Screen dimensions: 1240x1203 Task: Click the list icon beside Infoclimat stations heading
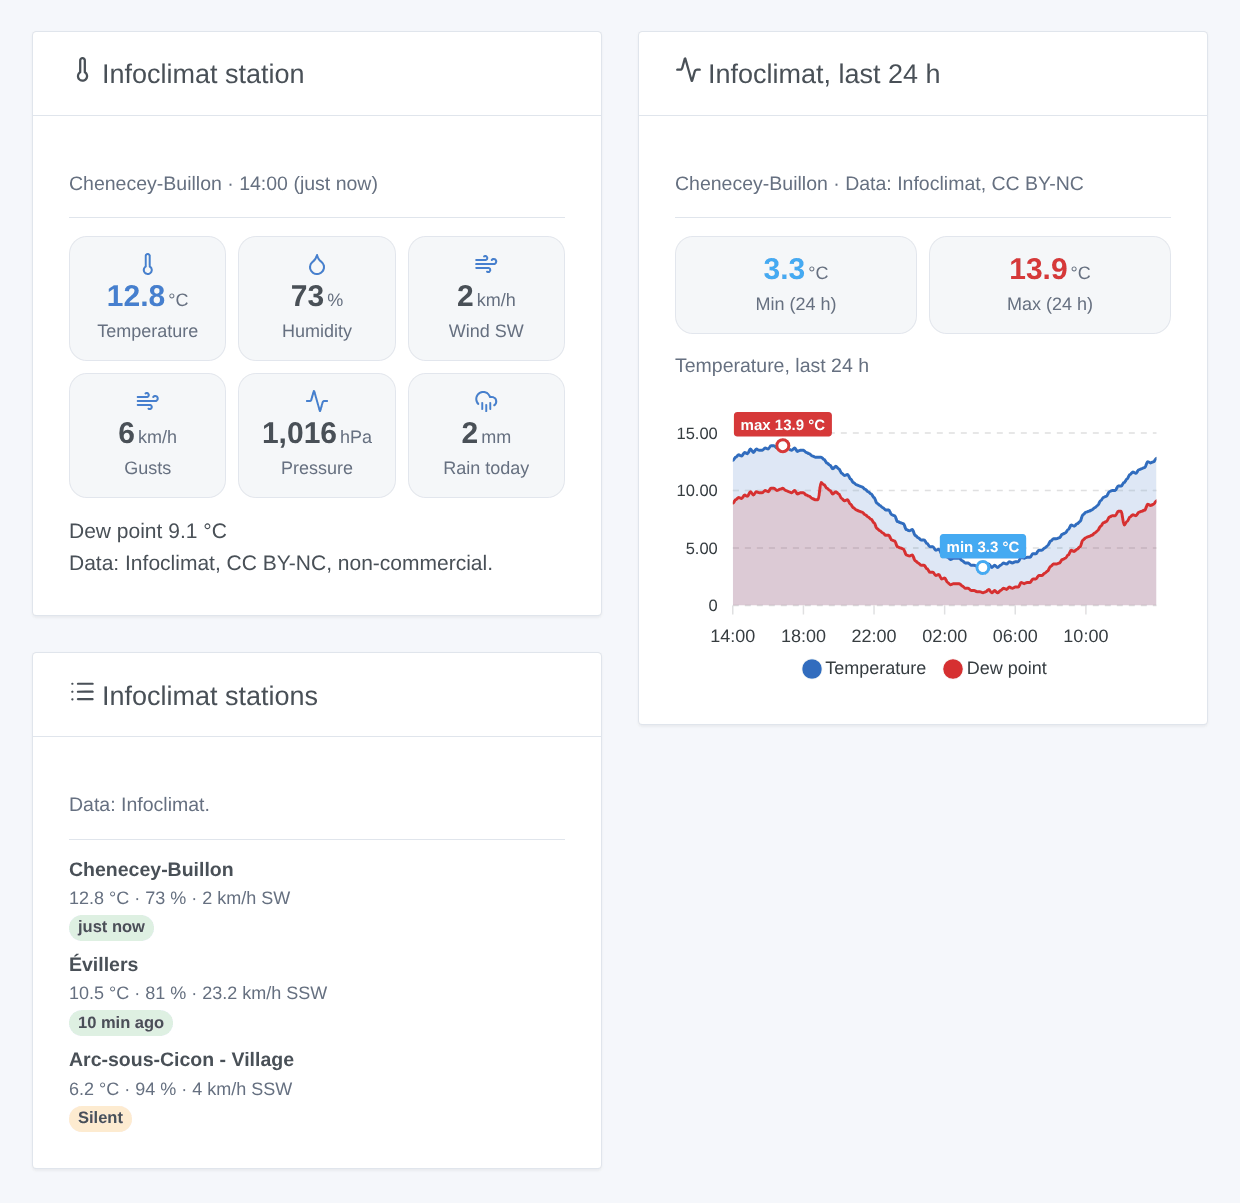[x=82, y=692]
